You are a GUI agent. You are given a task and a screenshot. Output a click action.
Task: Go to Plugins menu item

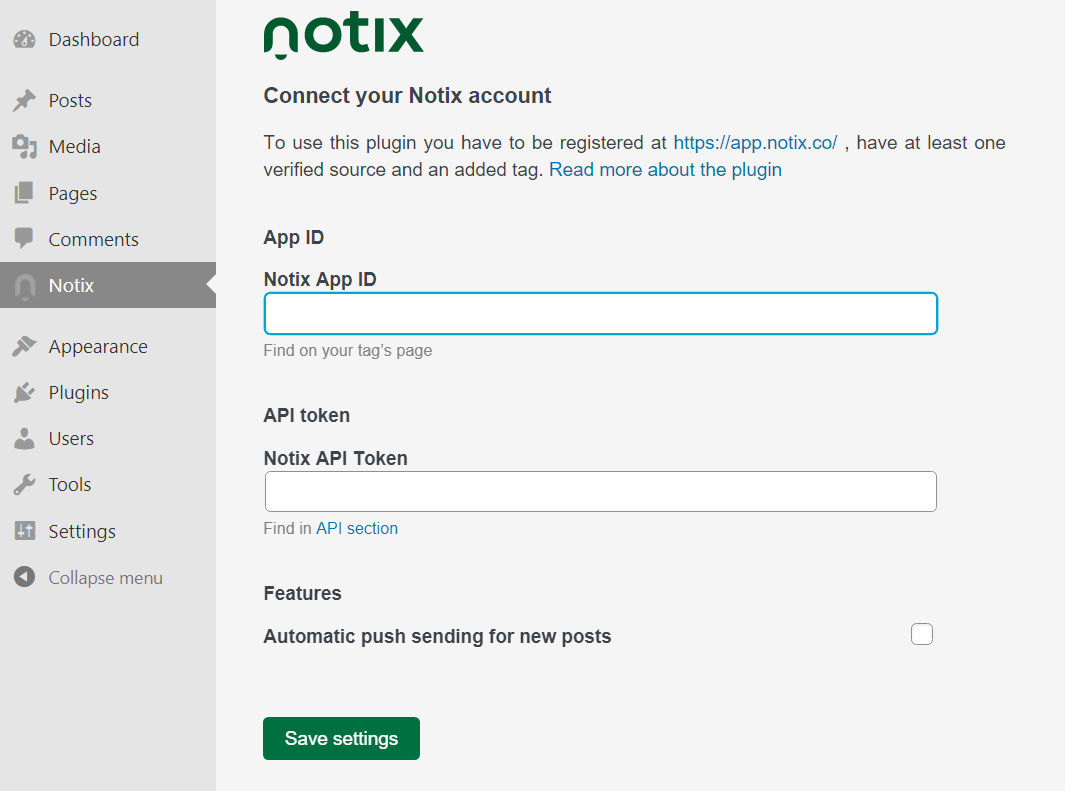click(x=79, y=393)
